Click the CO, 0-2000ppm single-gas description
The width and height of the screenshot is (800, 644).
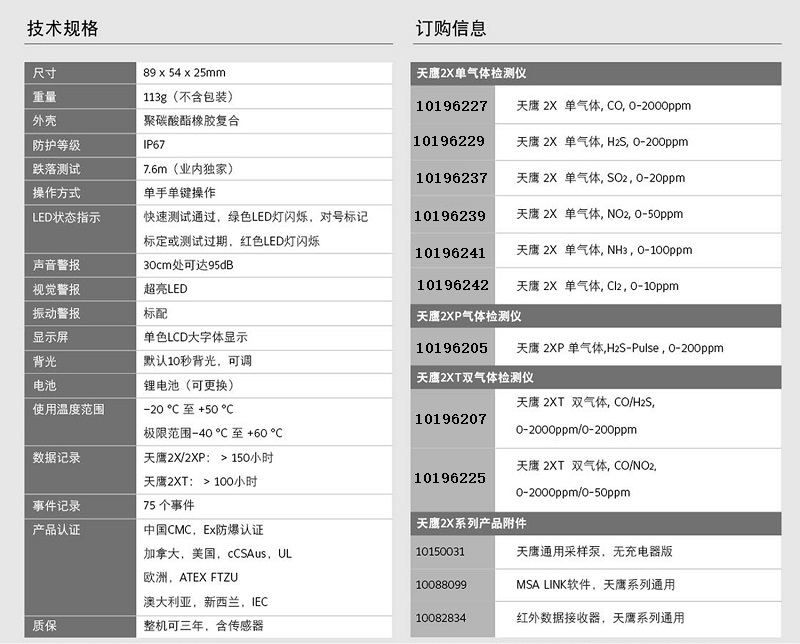(x=604, y=106)
